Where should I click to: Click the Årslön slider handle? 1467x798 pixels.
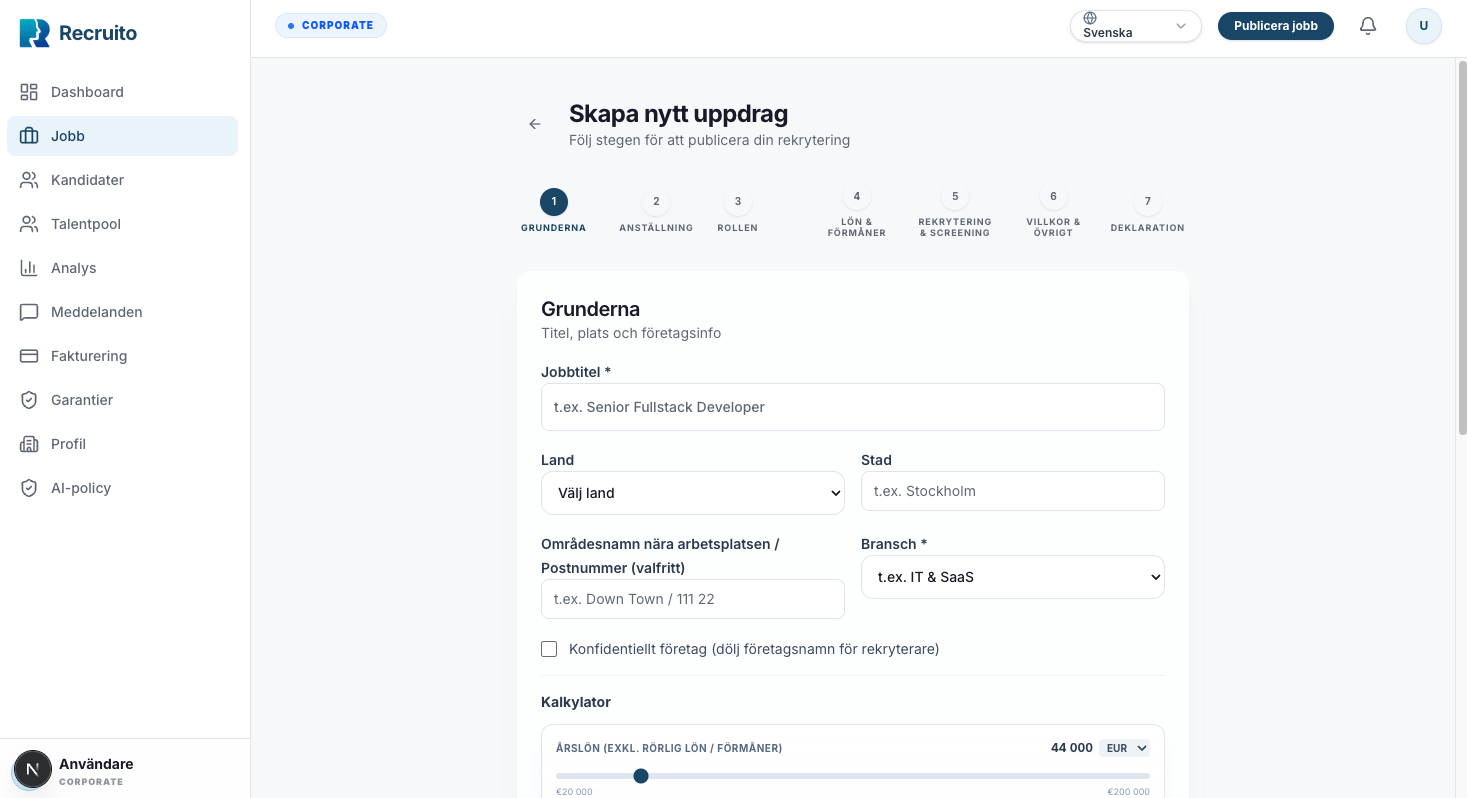[x=641, y=776]
